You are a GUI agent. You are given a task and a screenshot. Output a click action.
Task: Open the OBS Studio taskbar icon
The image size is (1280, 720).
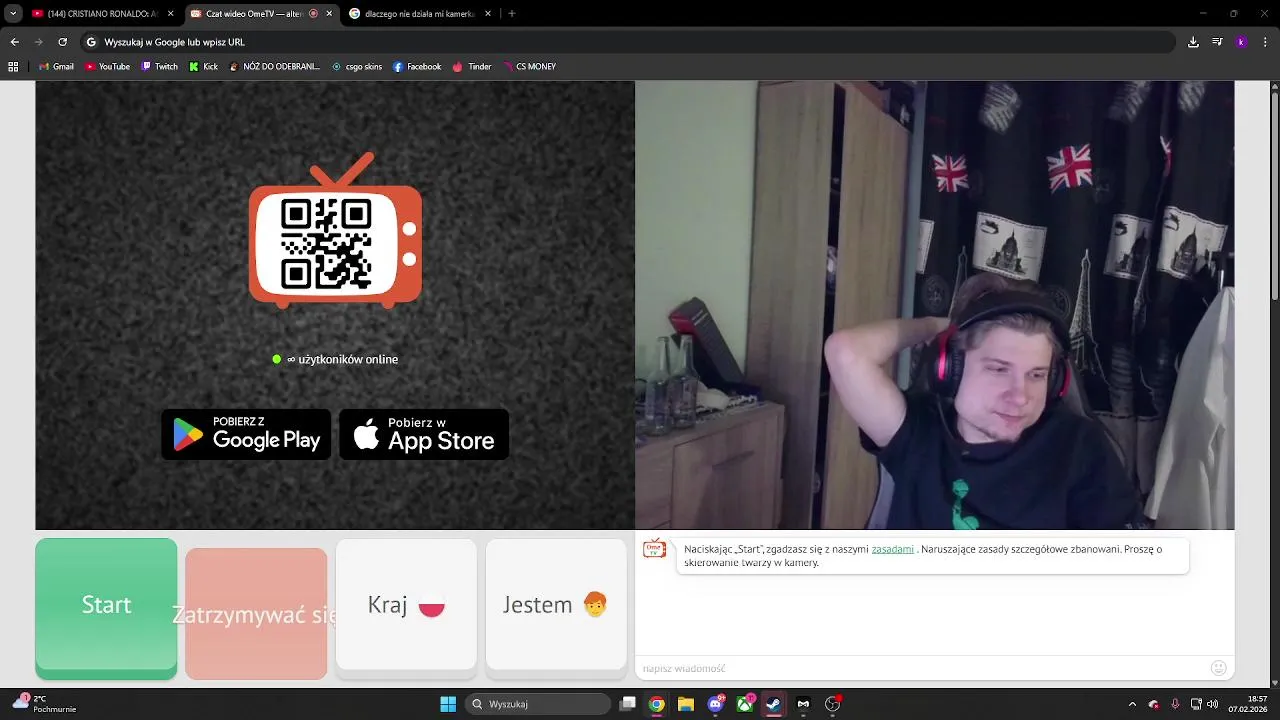[x=832, y=704]
